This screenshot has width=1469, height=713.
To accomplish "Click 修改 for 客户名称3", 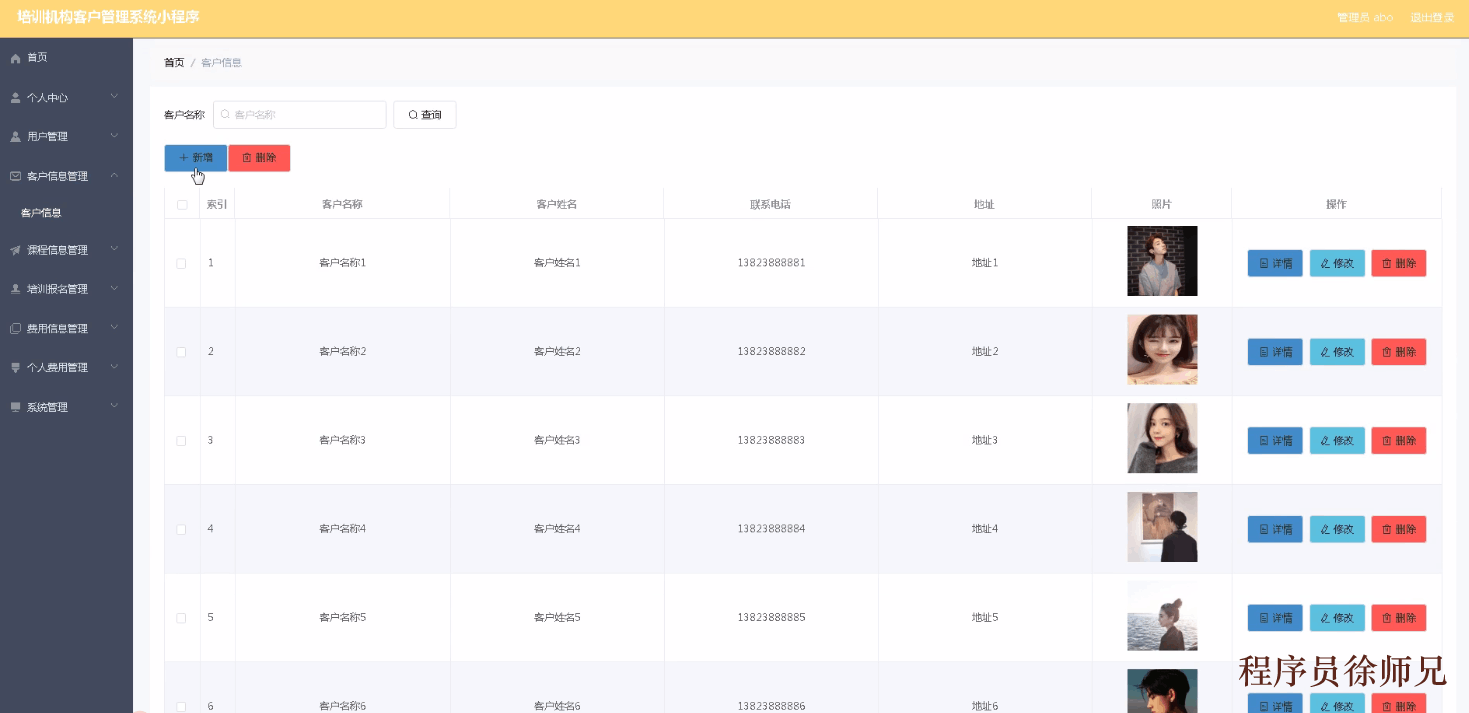I will tap(1337, 441).
